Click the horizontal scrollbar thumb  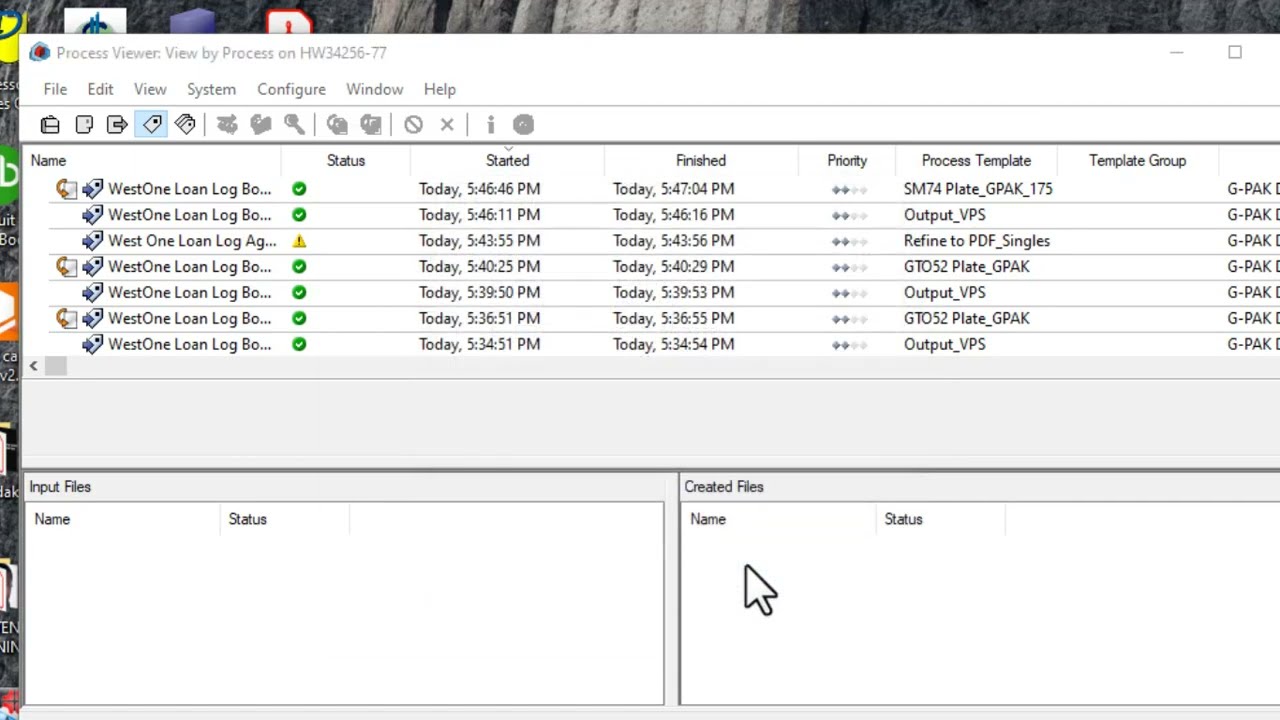coord(55,366)
